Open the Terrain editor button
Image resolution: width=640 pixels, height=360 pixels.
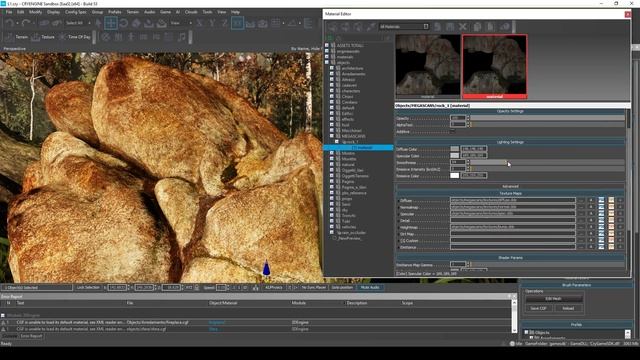pyautogui.click(x=17, y=37)
